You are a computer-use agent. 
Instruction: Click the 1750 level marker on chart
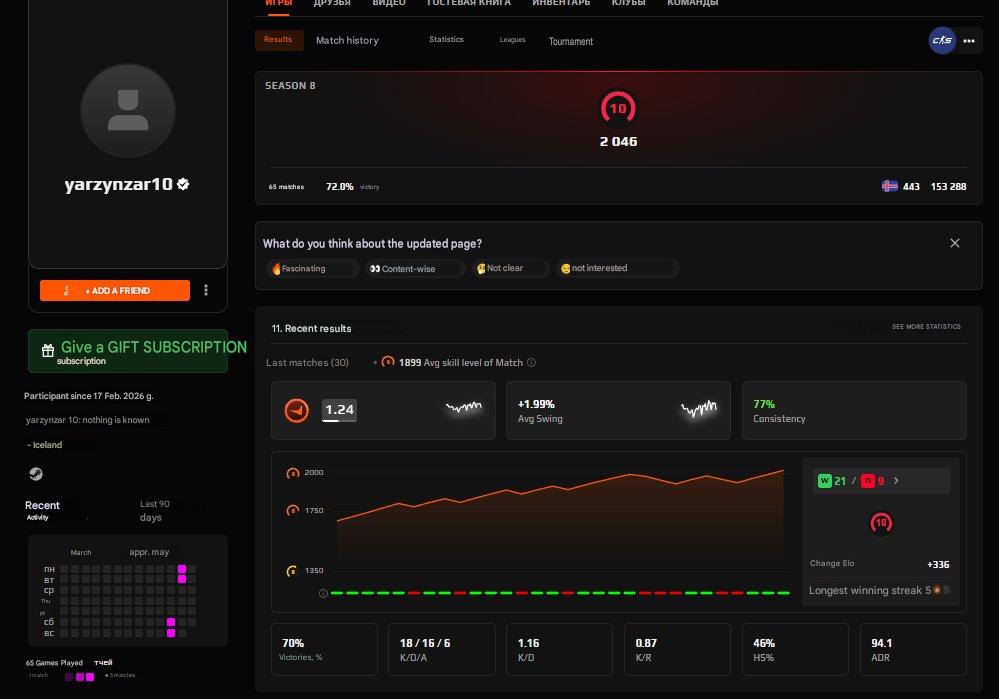pyautogui.click(x=292, y=510)
